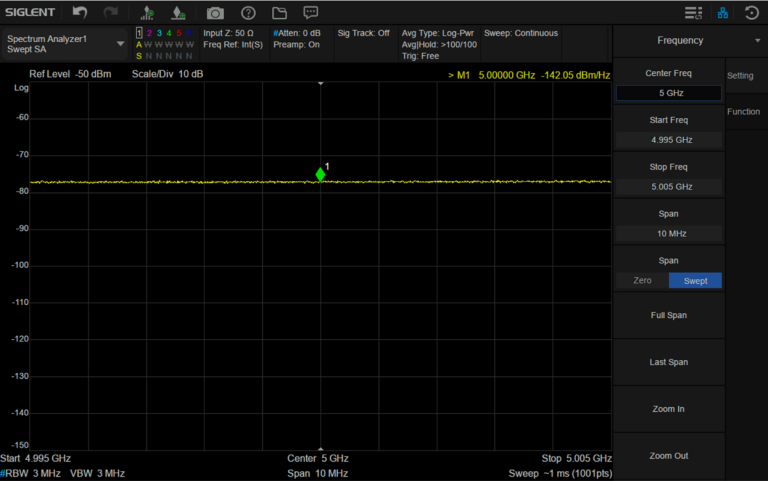Image resolution: width=768 pixels, height=481 pixels.
Task: Select trace 1 in trace indicator
Action: [x=139, y=33]
